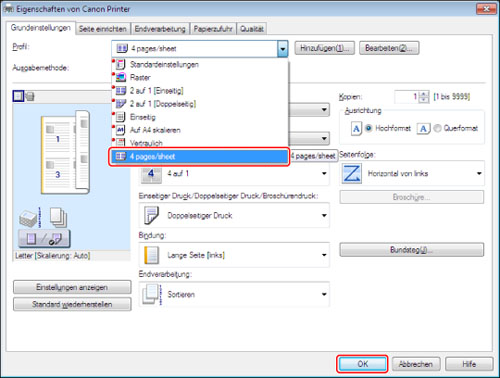Click the 2 auf 1 [Doppelseitig] profile icon

(x=121, y=104)
